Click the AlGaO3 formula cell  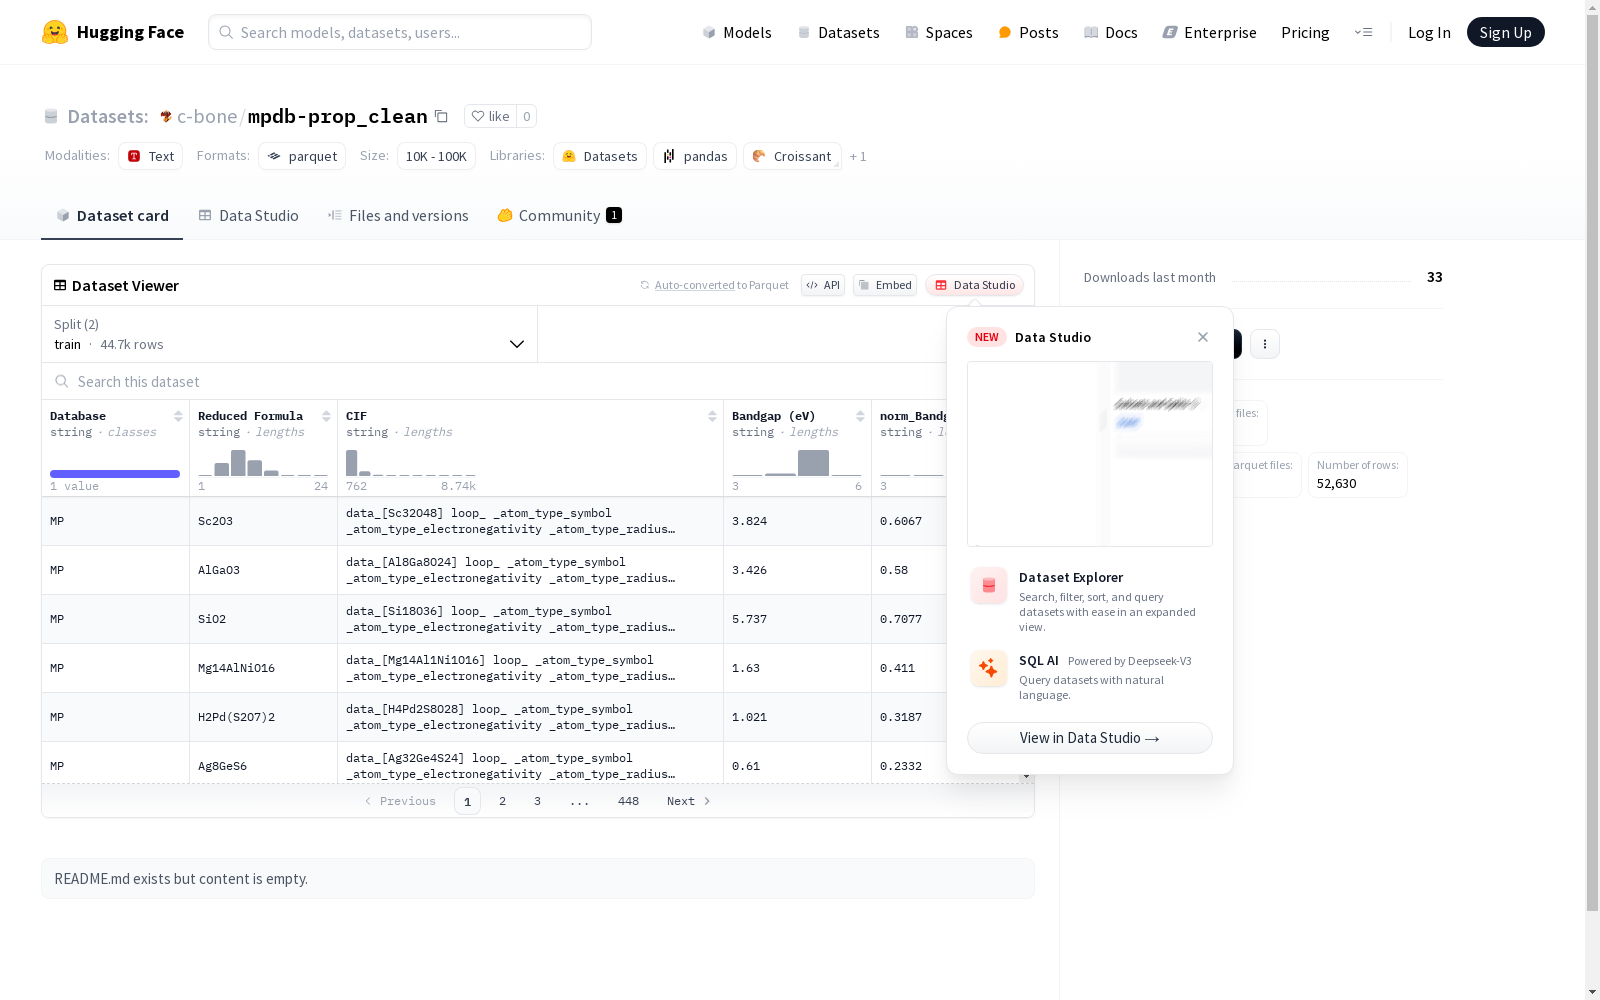(x=263, y=570)
